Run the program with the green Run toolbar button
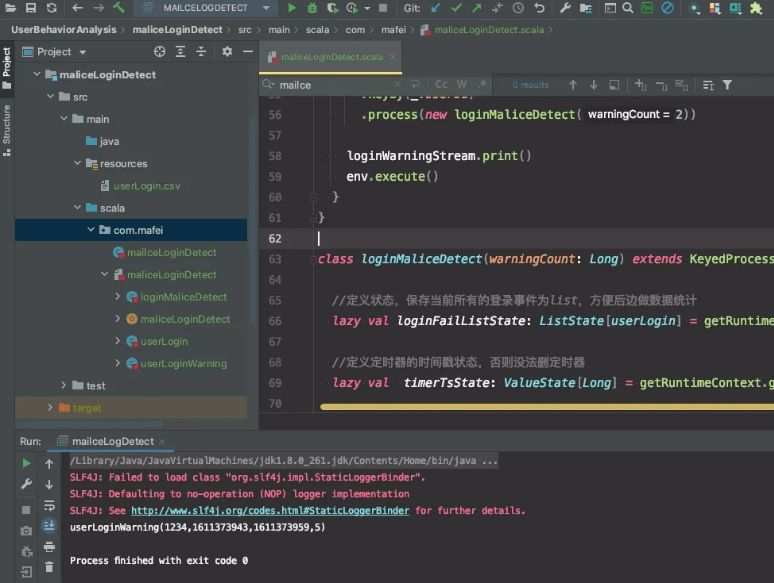This screenshot has height=583, width=774. (x=292, y=8)
